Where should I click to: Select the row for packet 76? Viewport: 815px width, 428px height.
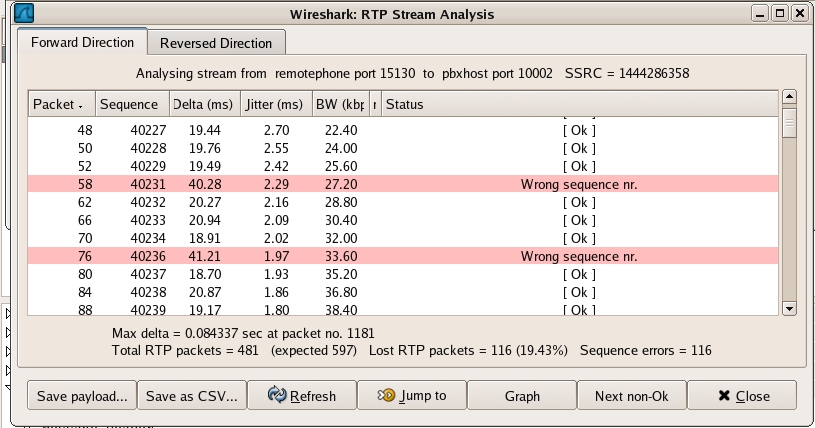400,256
